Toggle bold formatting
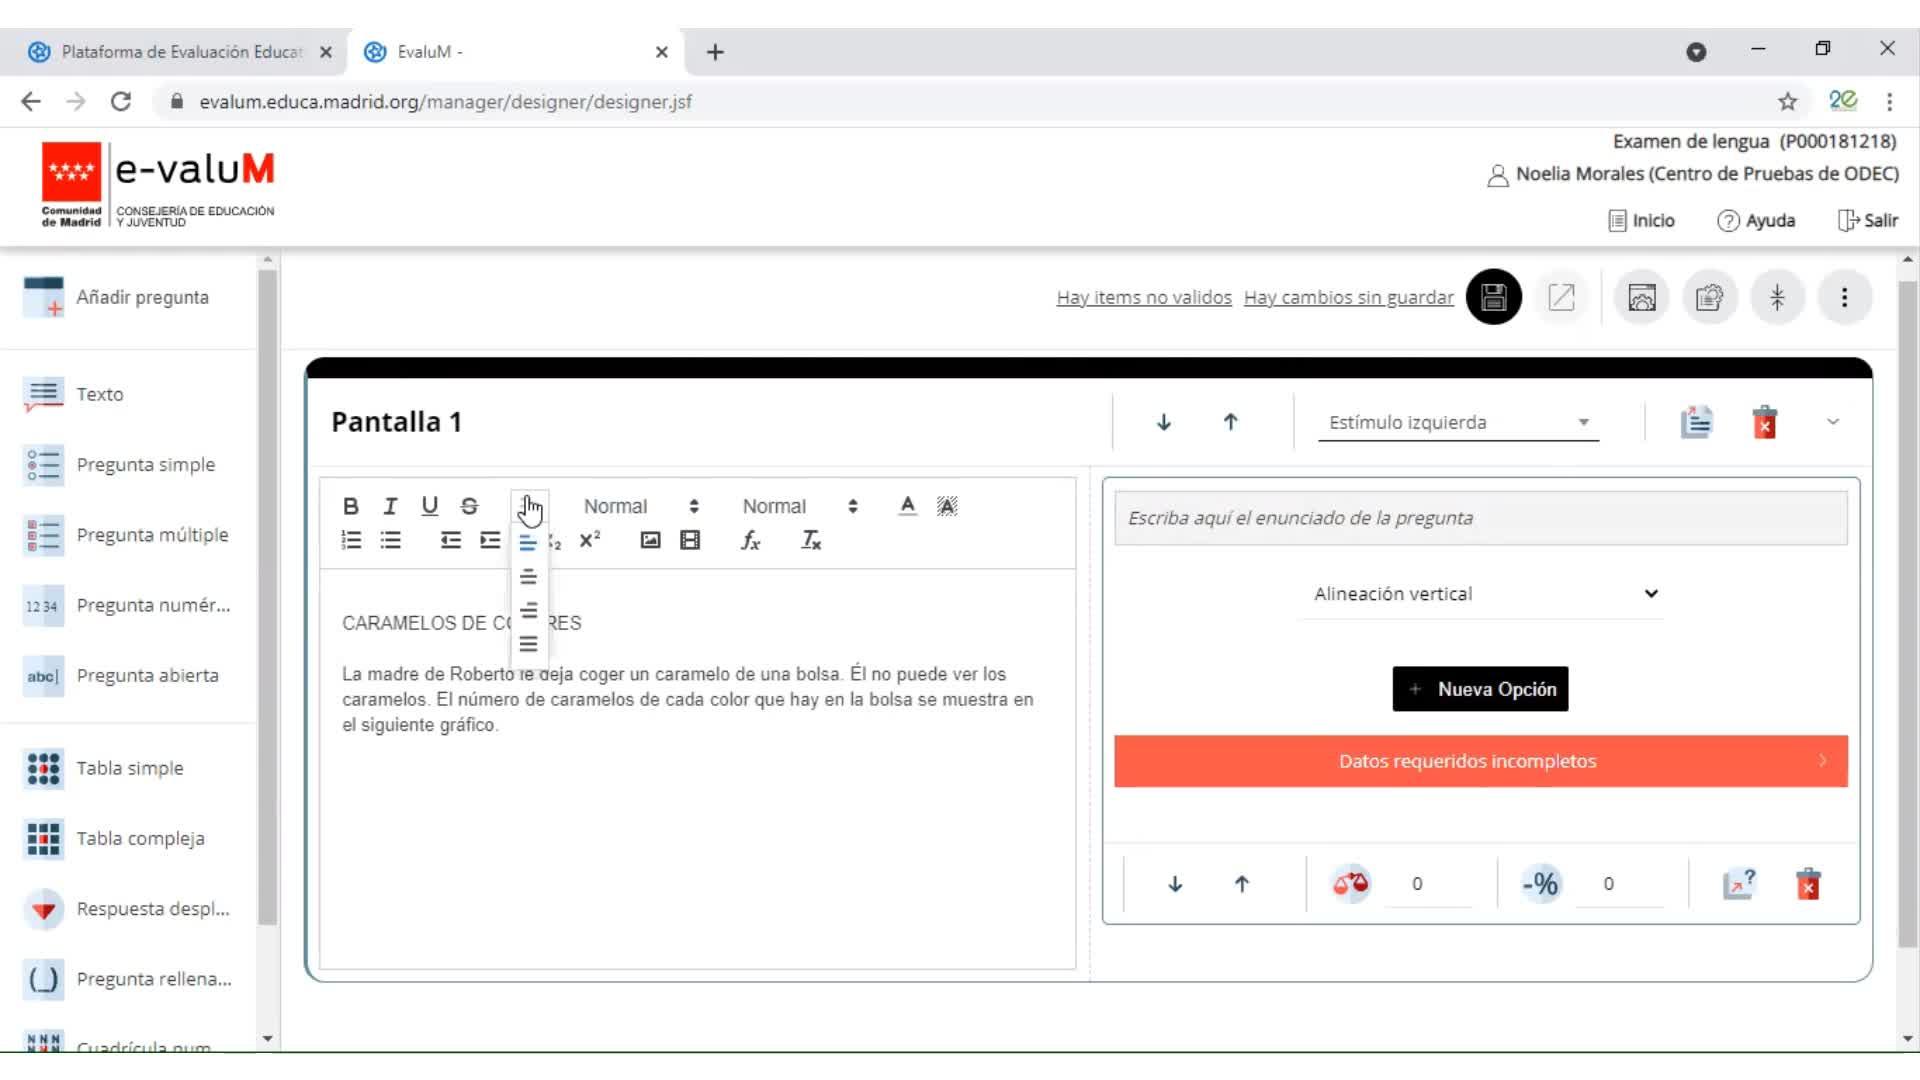The image size is (1920, 1080). tap(350, 506)
